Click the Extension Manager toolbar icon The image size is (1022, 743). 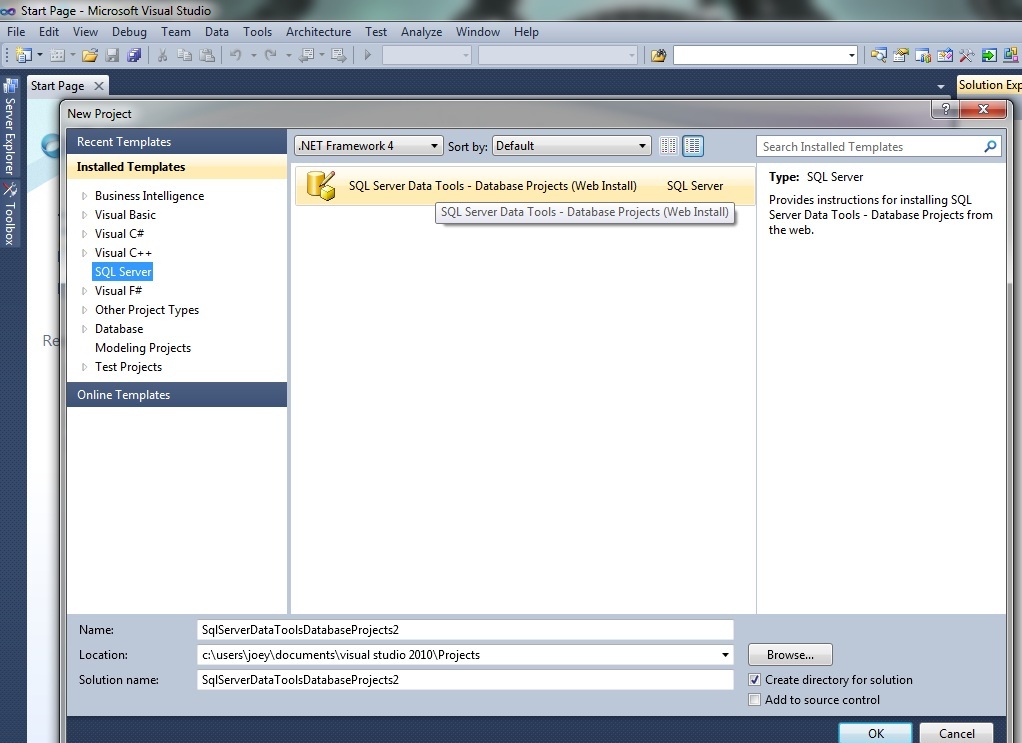pyautogui.click(x=1011, y=55)
